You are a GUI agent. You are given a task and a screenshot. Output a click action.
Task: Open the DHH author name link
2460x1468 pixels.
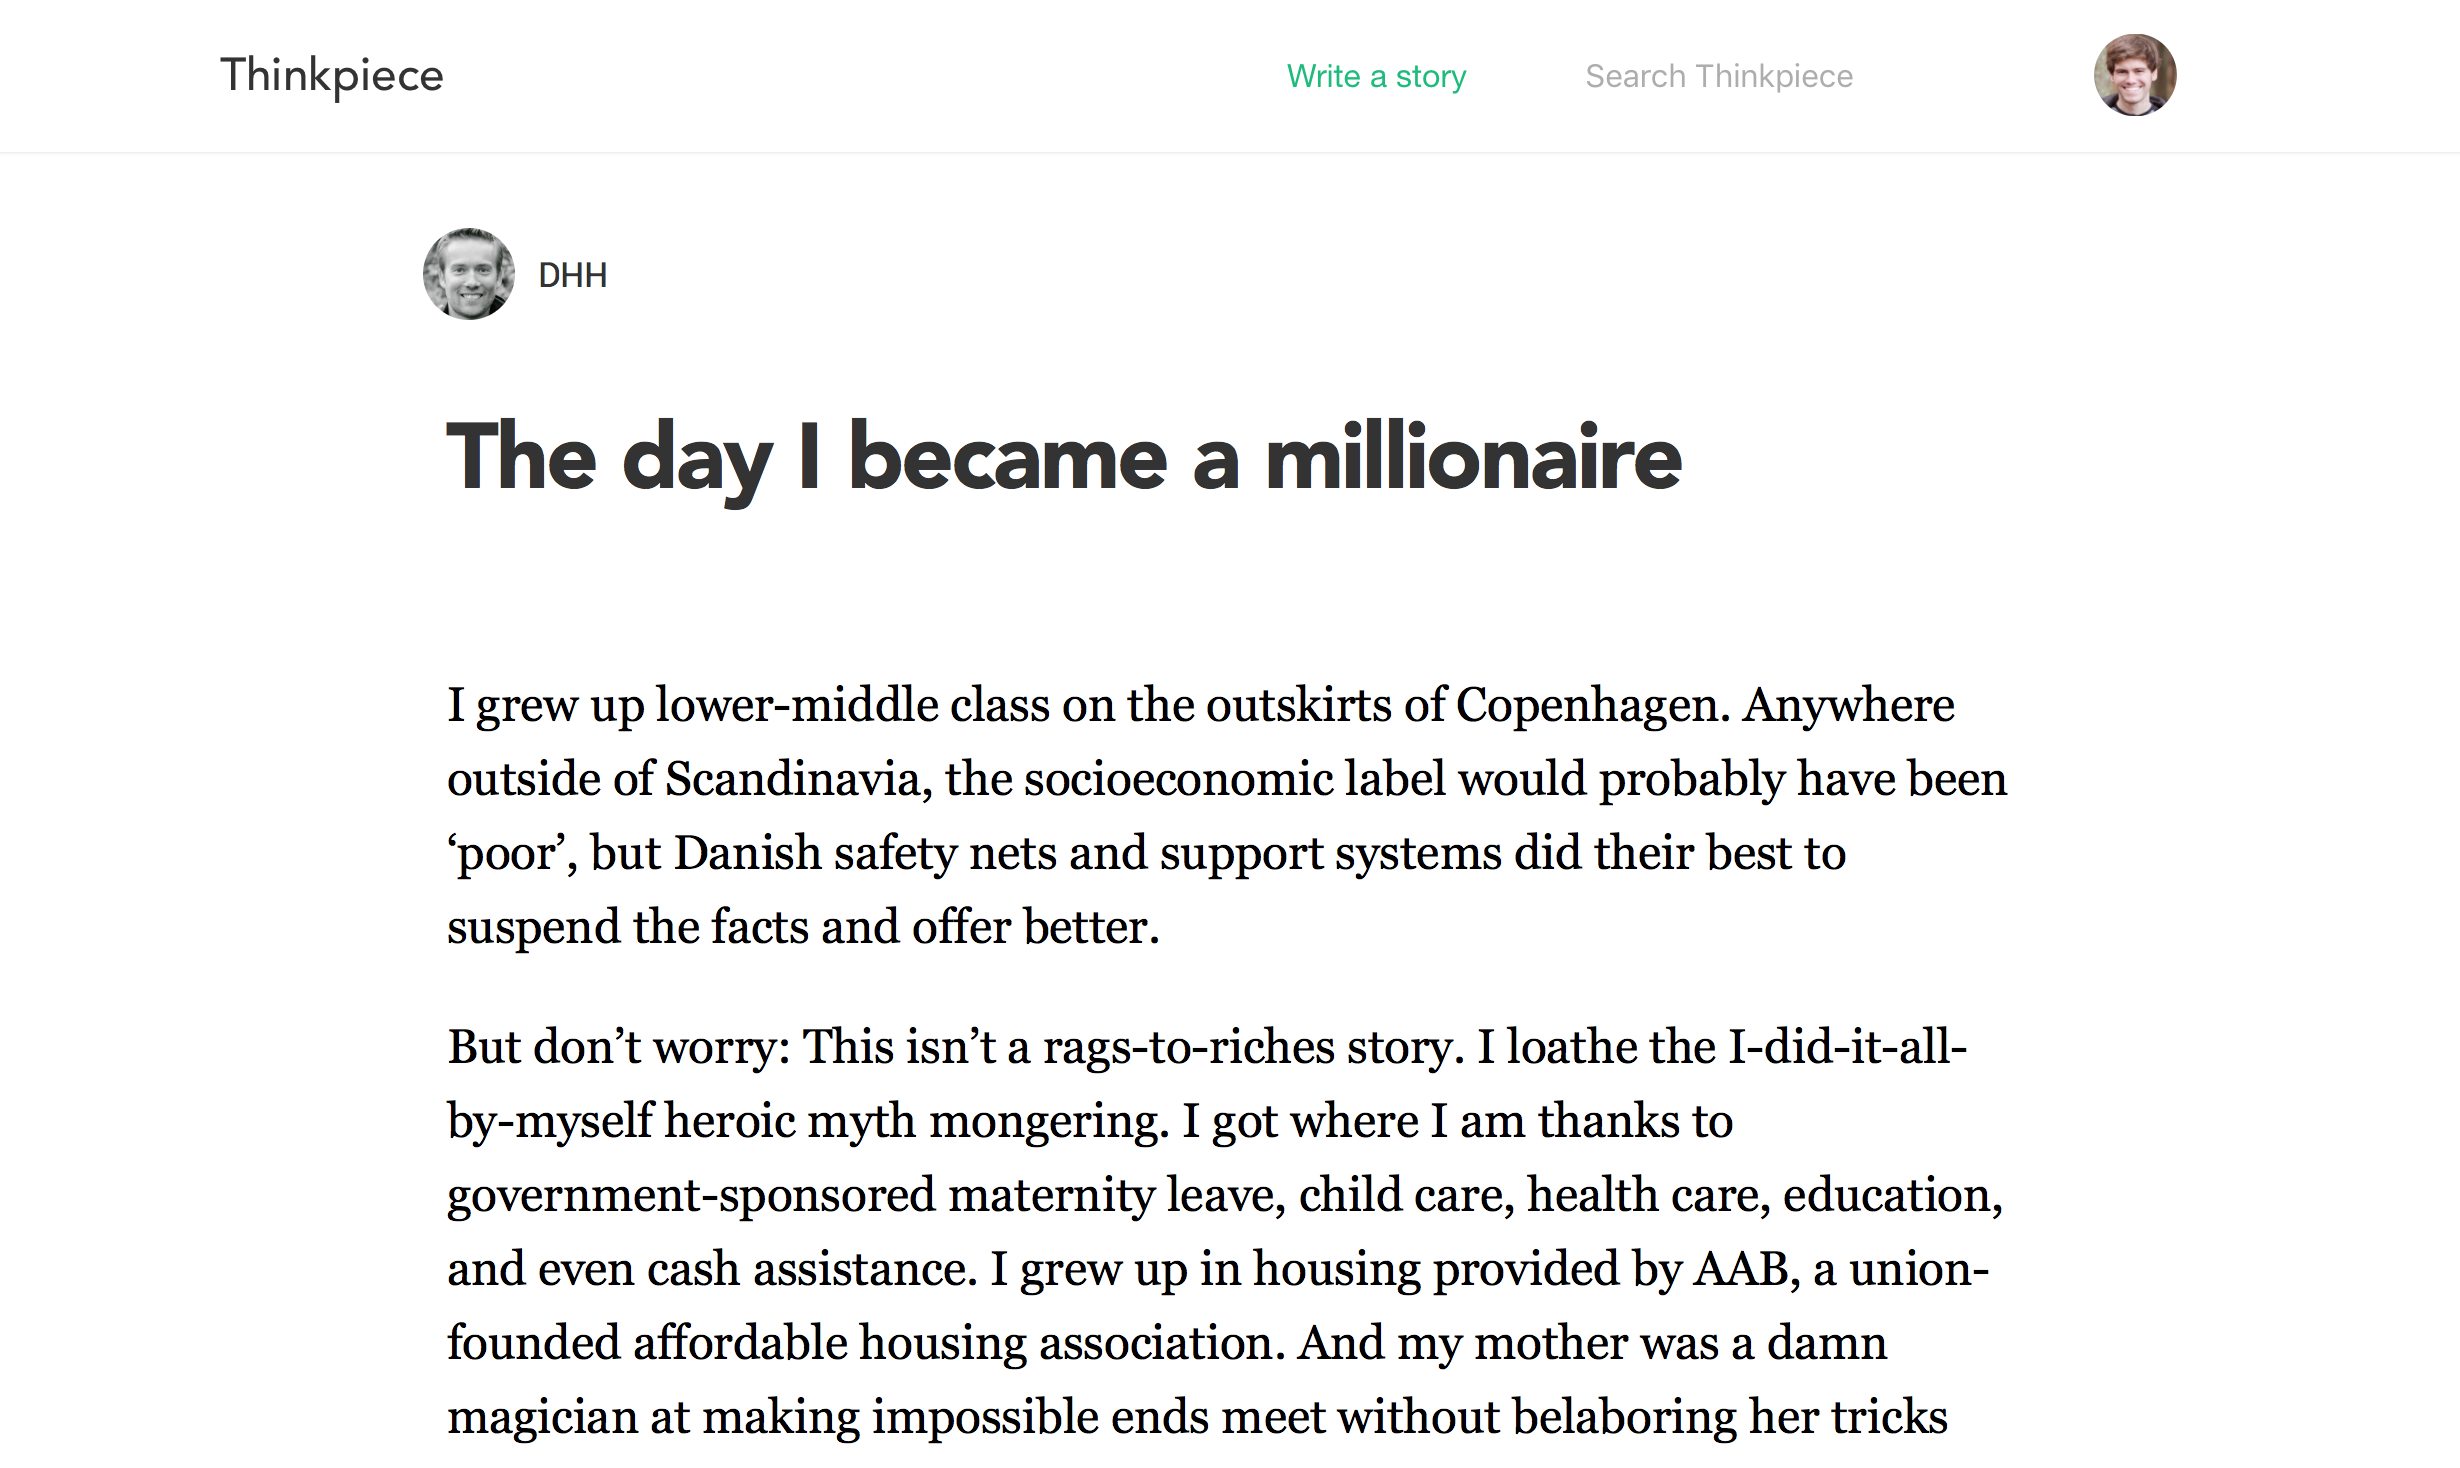pos(573,275)
